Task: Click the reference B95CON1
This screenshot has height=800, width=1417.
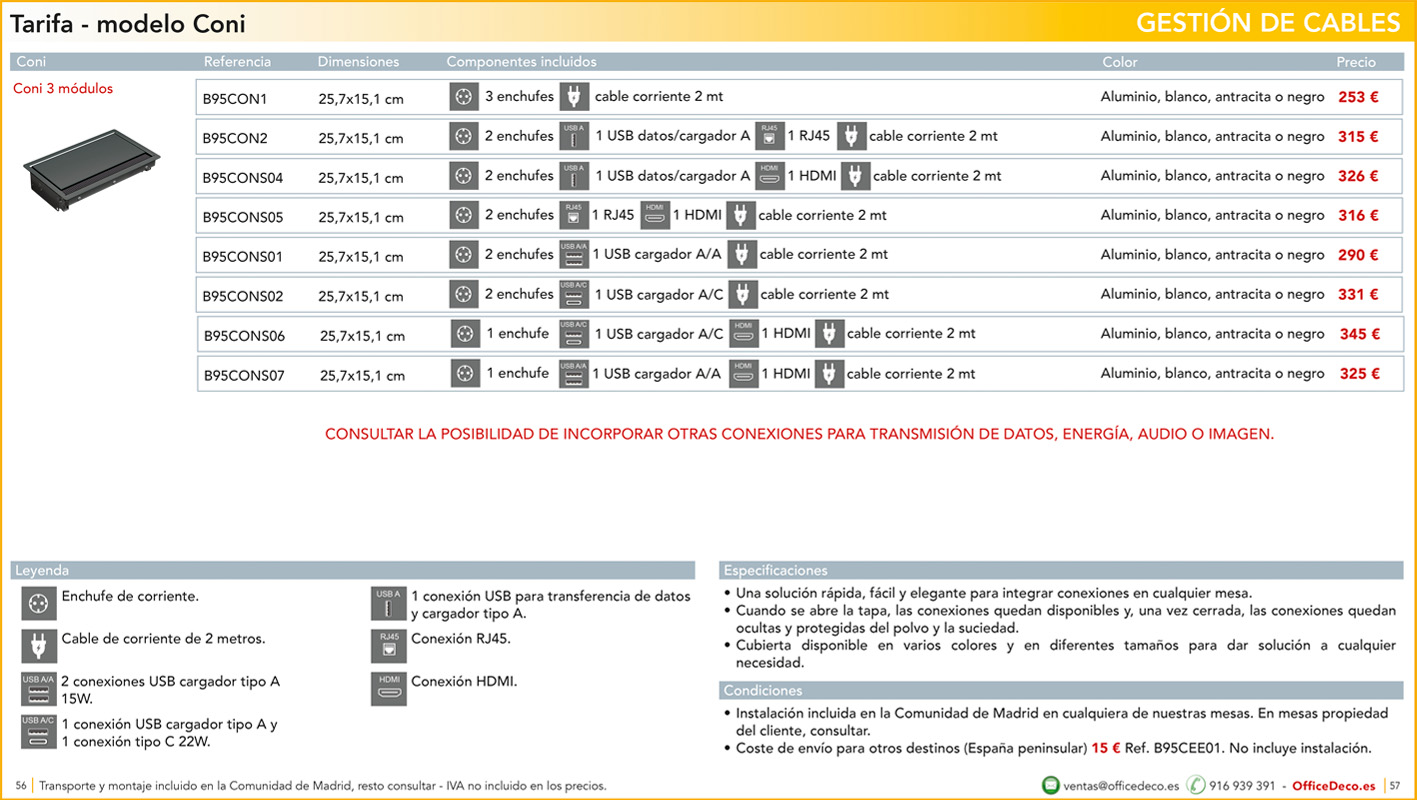Action: point(235,99)
